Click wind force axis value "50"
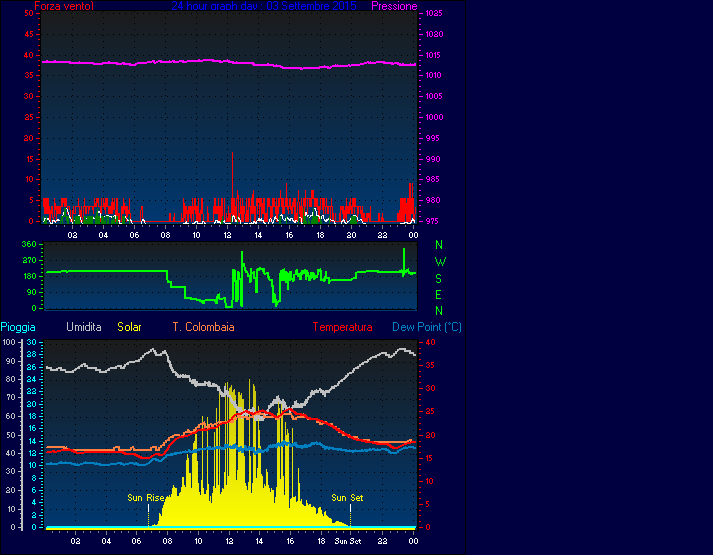This screenshot has width=713, height=555. (x=29, y=13)
